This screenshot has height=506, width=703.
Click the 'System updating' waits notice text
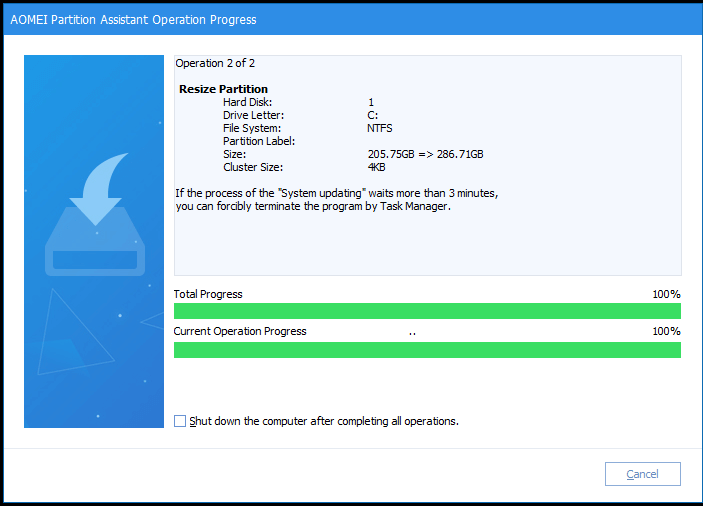[x=337, y=193]
